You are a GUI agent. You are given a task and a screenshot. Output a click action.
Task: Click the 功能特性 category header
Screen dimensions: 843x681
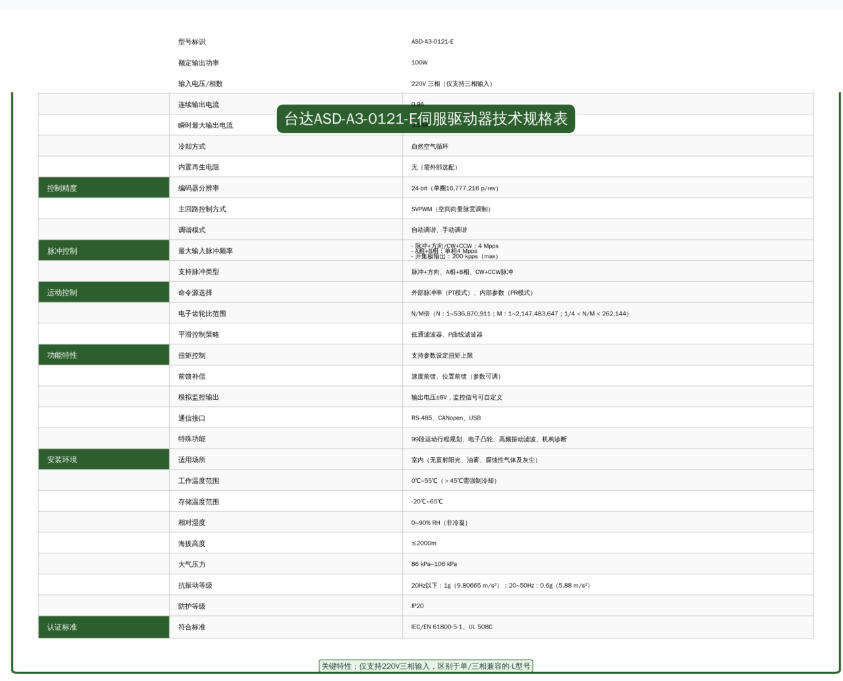[x=103, y=355]
